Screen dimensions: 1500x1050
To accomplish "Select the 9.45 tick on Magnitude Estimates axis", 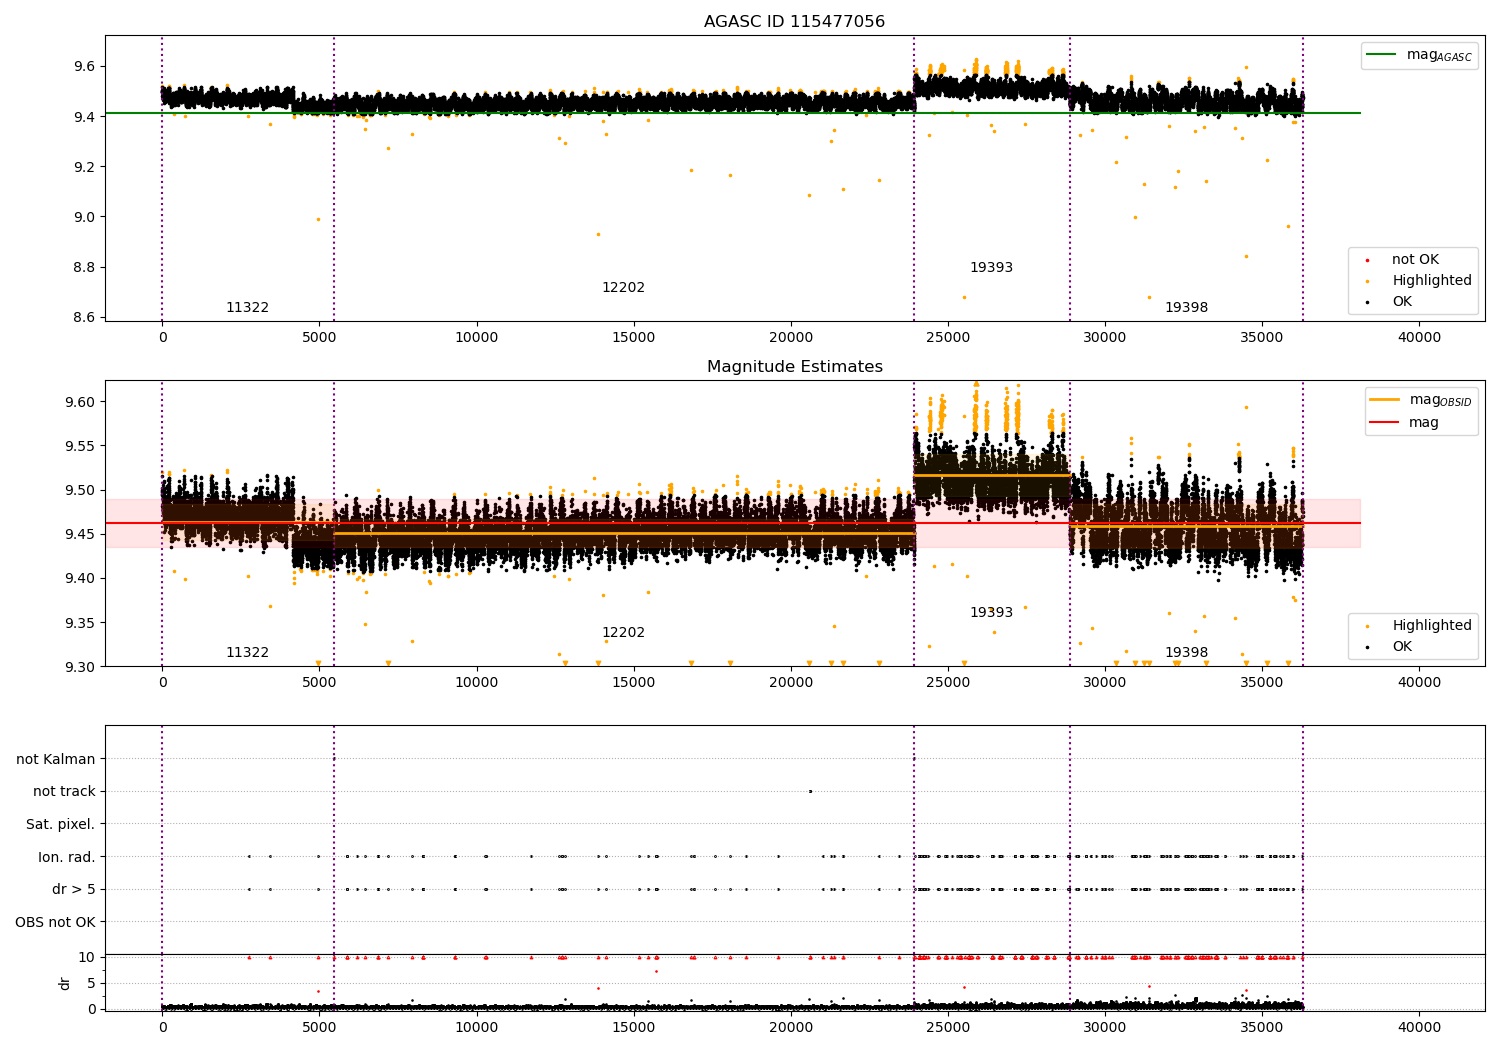I will point(80,535).
